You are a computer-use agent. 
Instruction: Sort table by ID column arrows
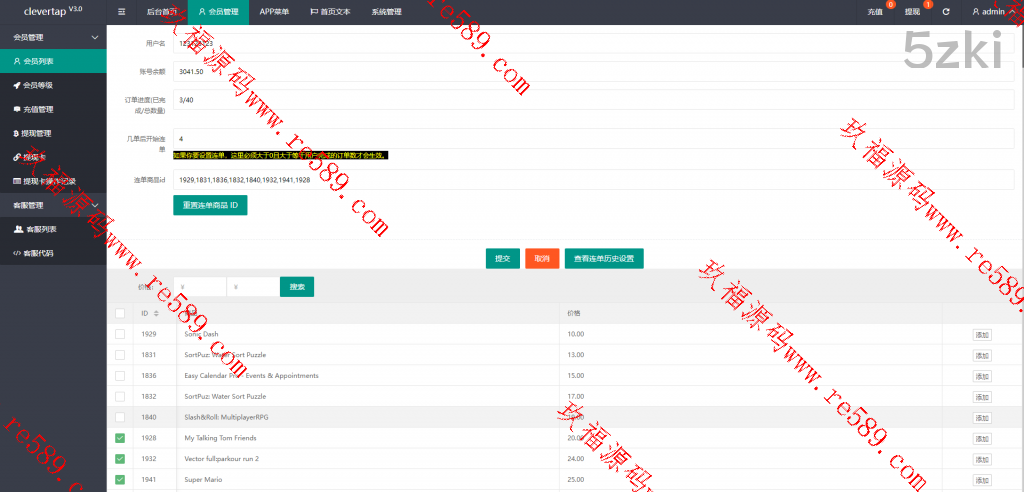point(156,313)
